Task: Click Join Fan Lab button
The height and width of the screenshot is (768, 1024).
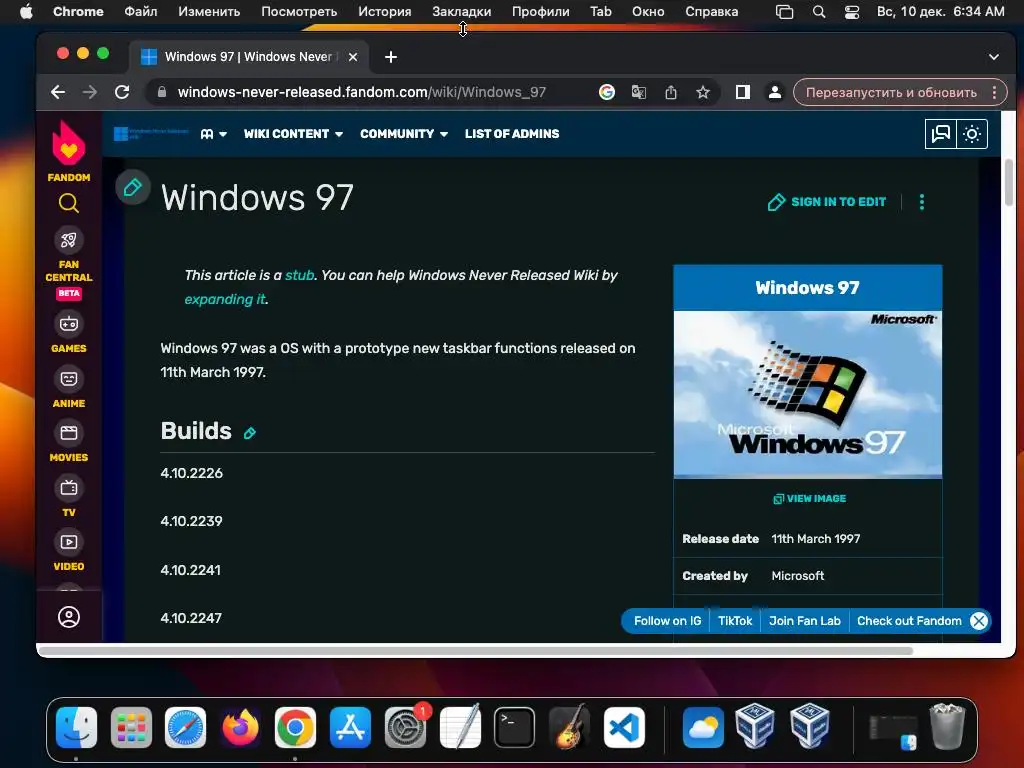Action: (805, 621)
